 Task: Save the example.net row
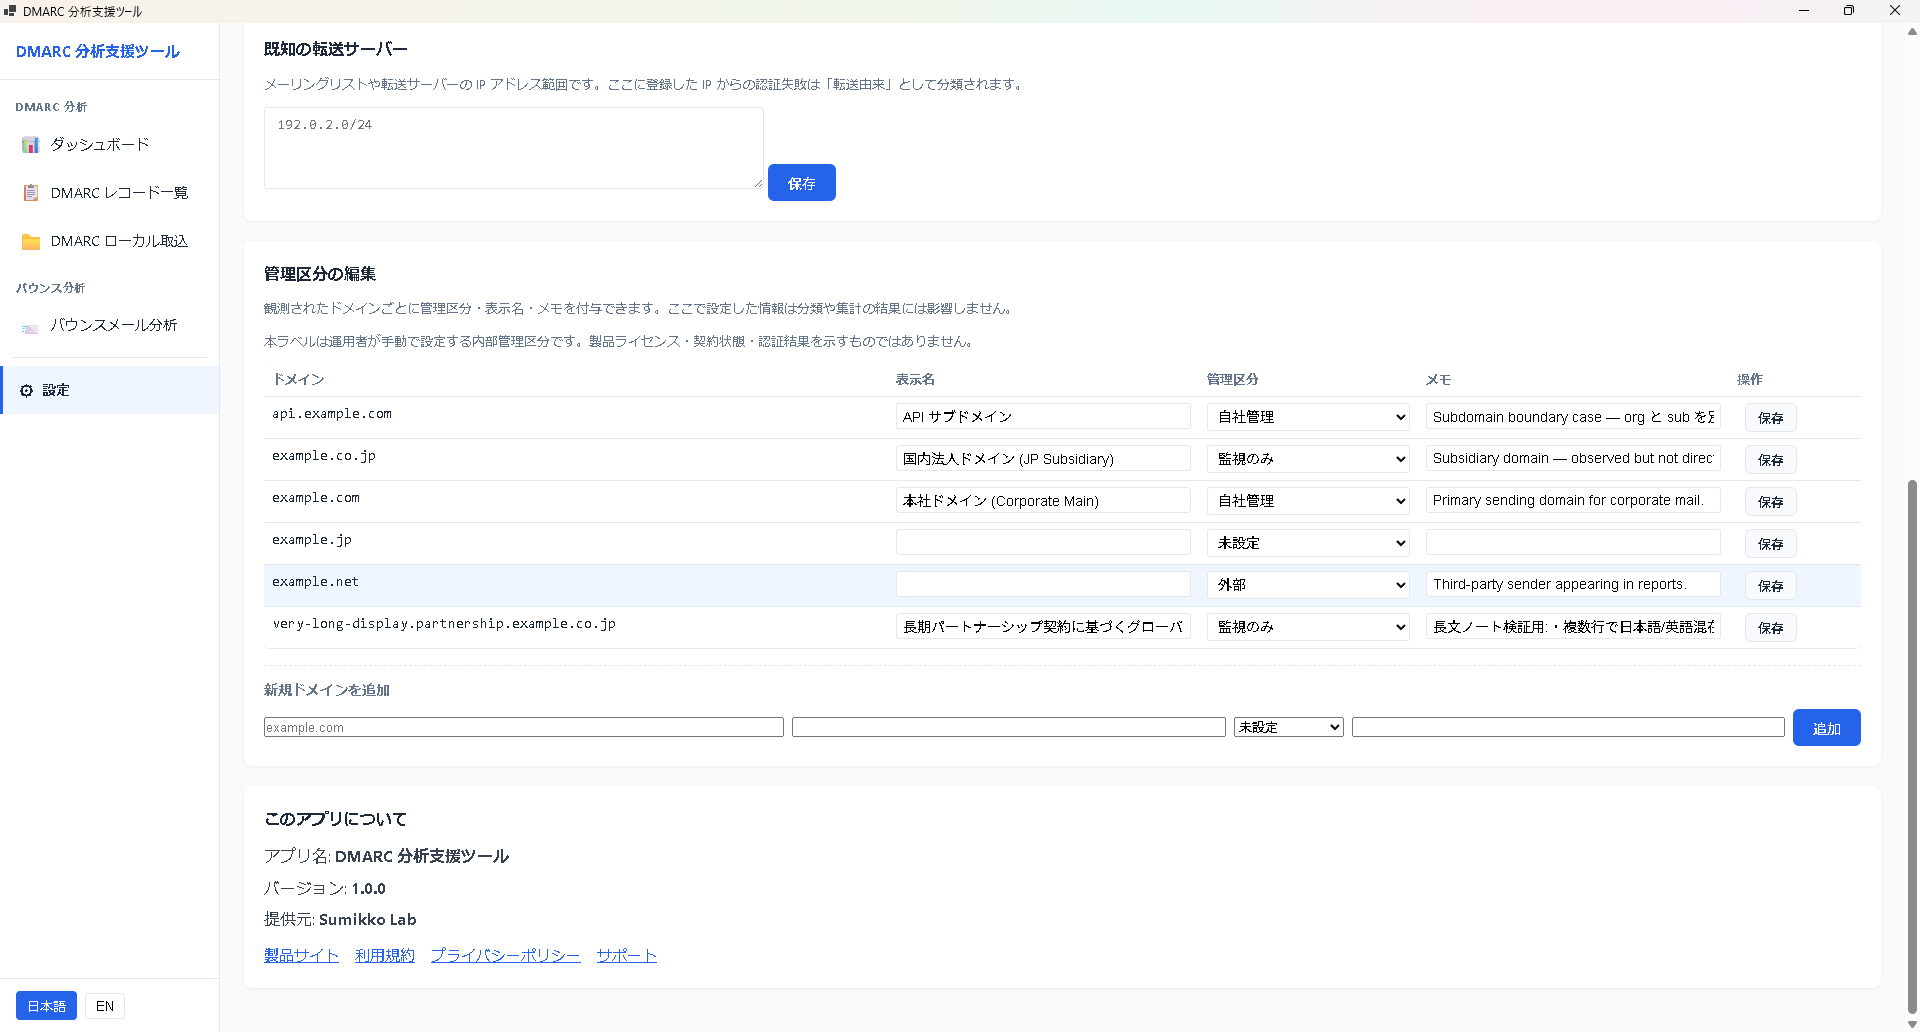pyautogui.click(x=1770, y=586)
